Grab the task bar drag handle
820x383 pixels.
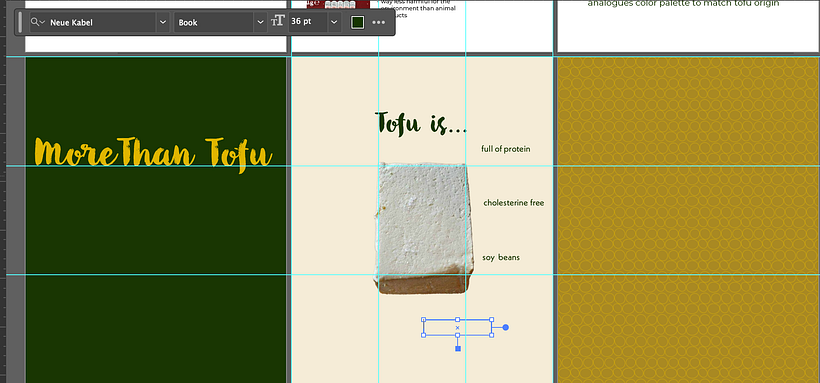pos(20,22)
